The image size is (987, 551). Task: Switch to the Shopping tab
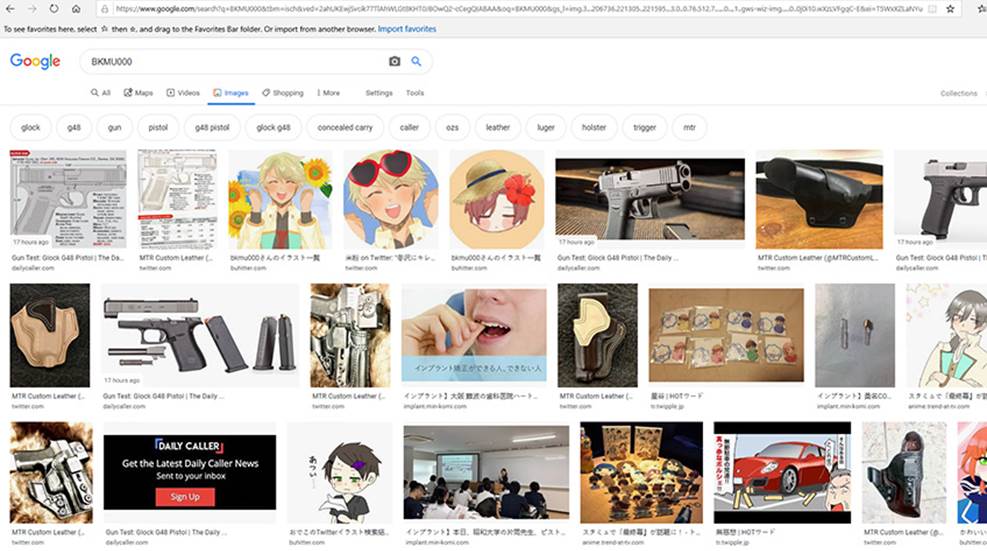click(283, 93)
